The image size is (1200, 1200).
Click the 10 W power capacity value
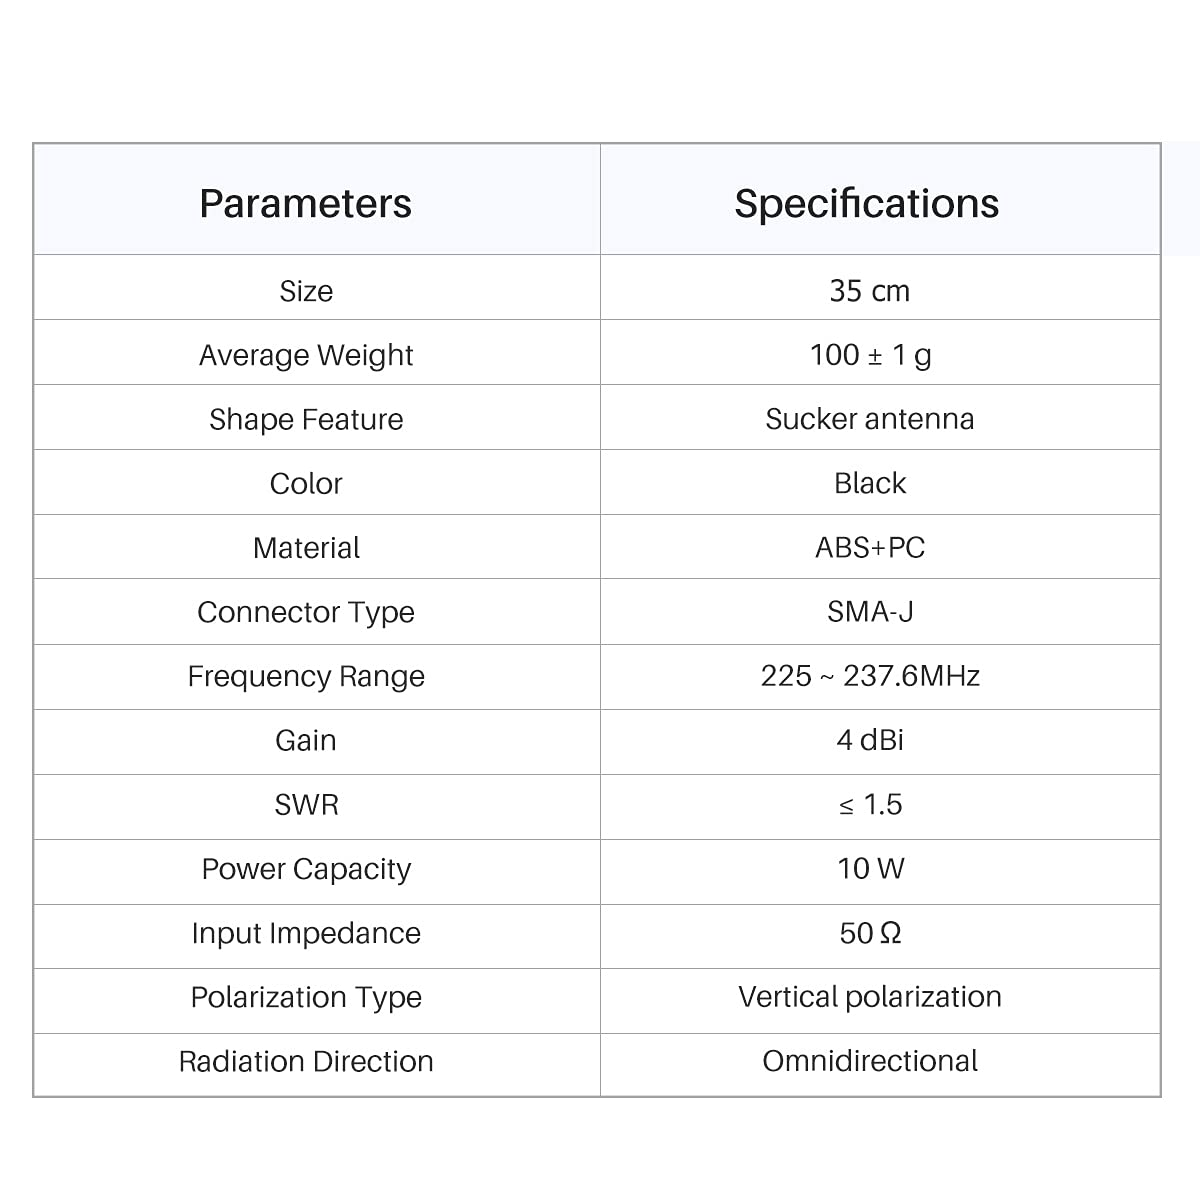[870, 868]
